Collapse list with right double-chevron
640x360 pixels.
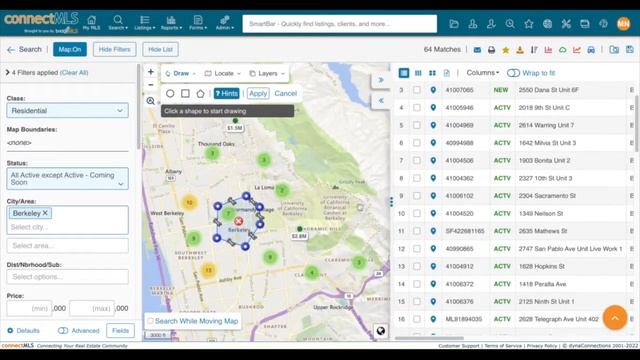pyautogui.click(x=380, y=80)
